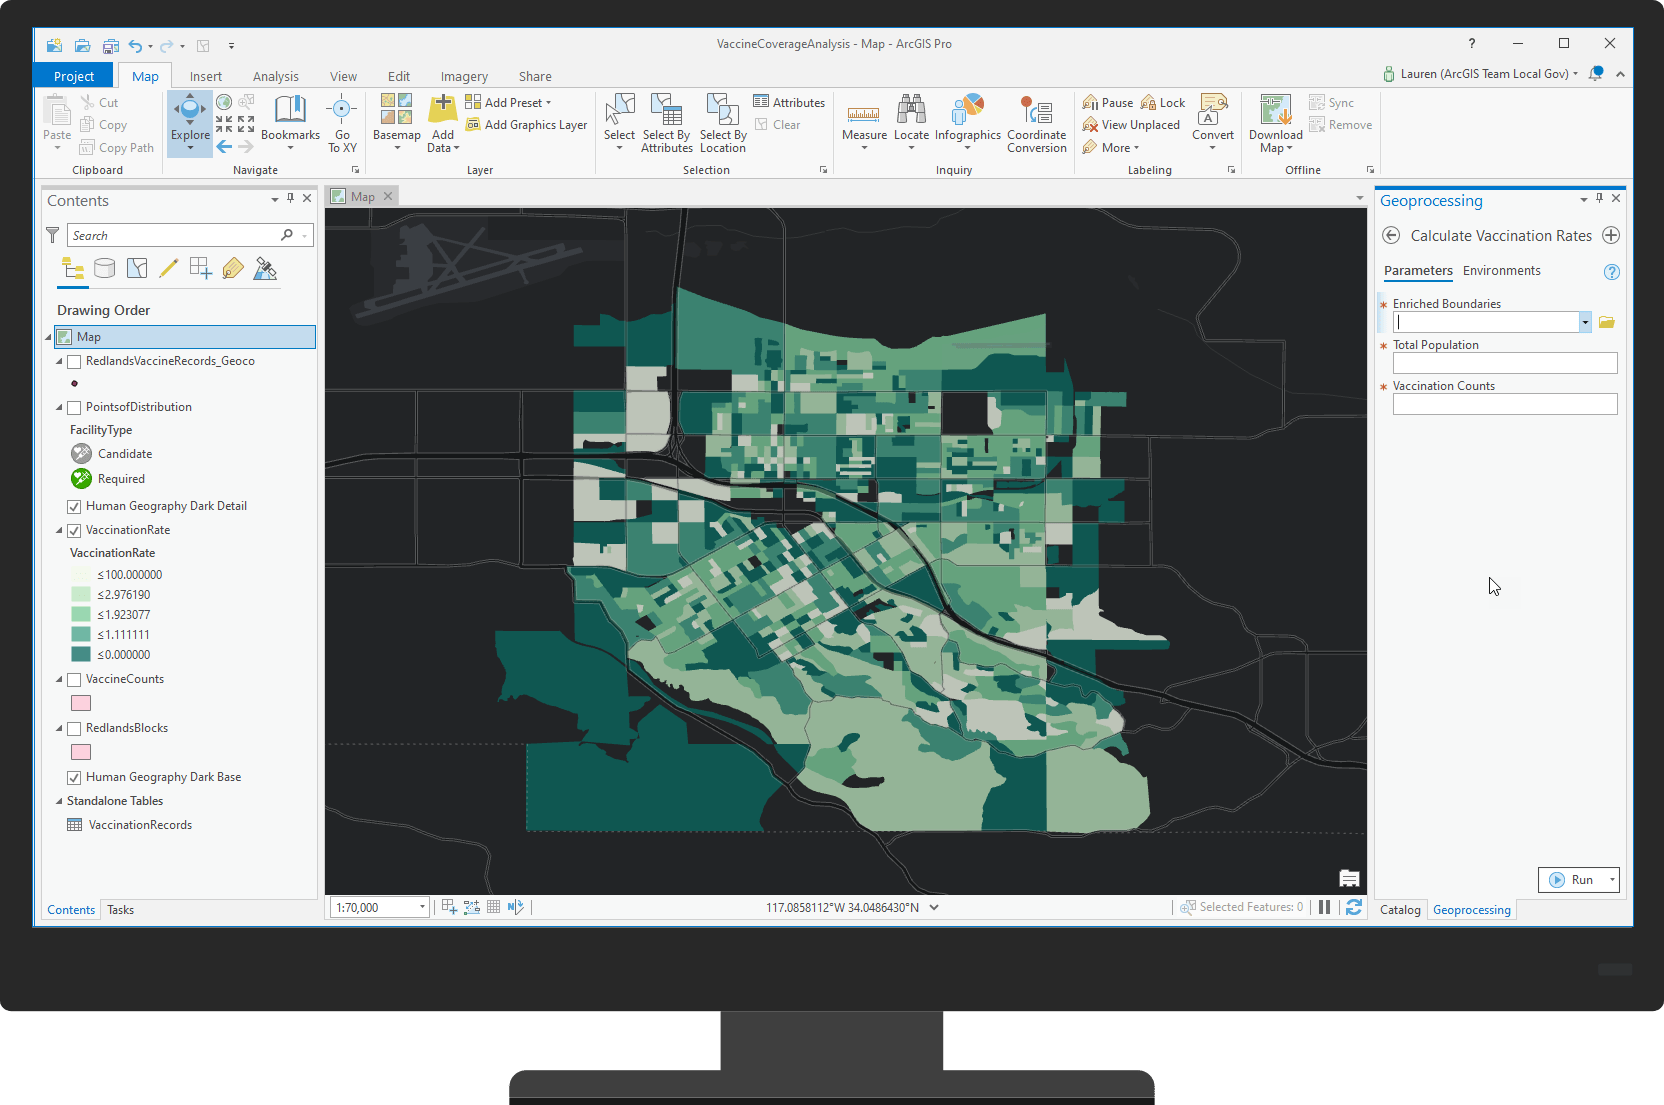Collapse the VaccinationRate layer legend
Image resolution: width=1664 pixels, height=1105 pixels.
pos(59,530)
